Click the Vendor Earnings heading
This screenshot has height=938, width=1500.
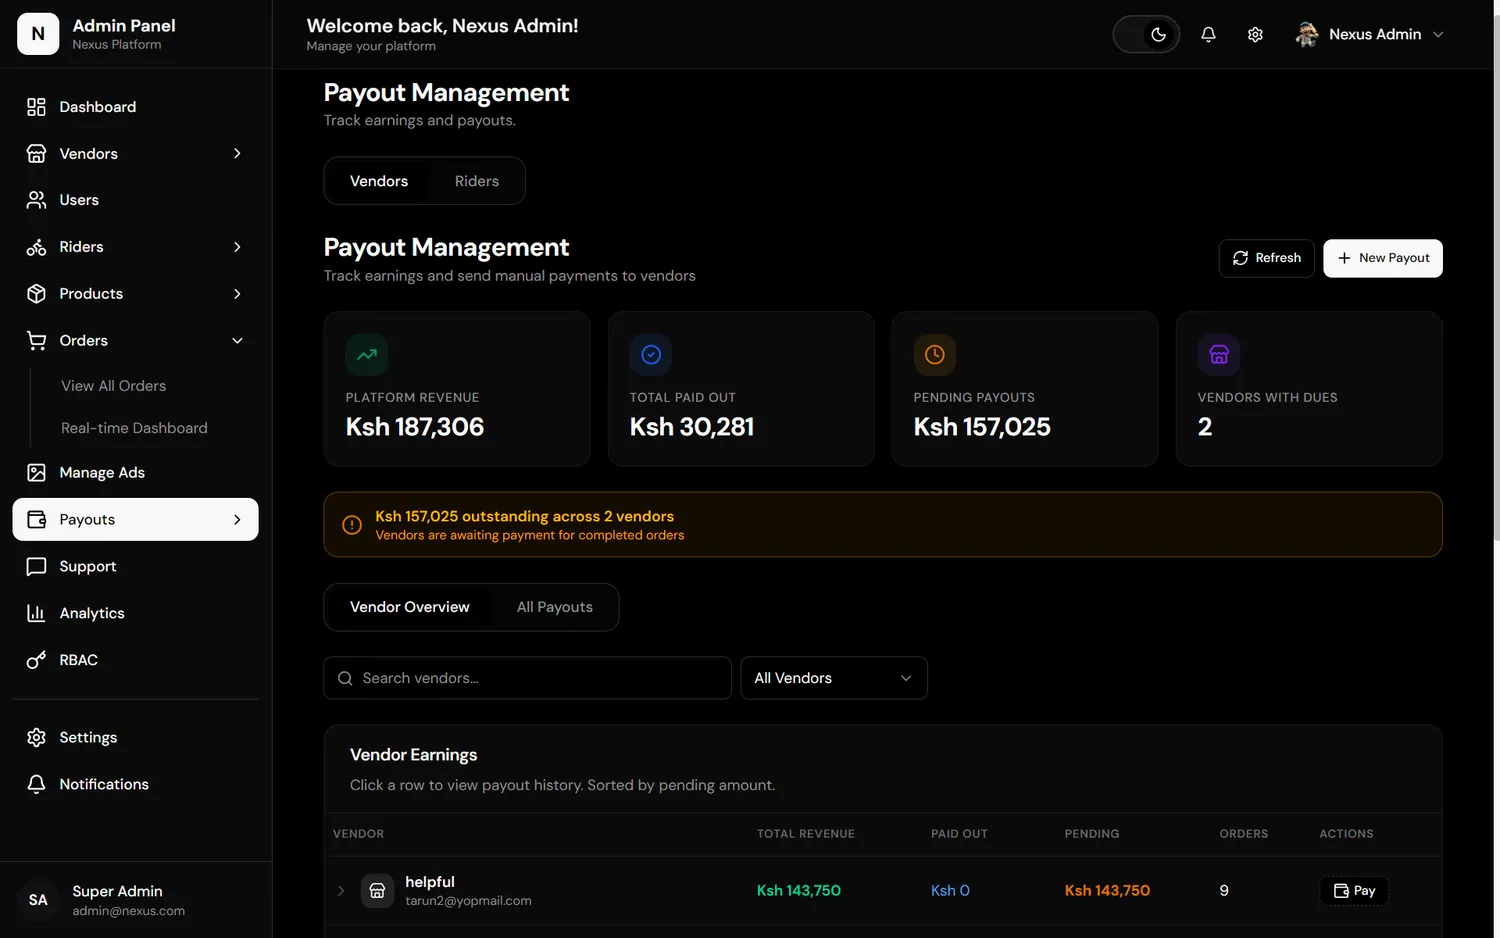(x=413, y=755)
